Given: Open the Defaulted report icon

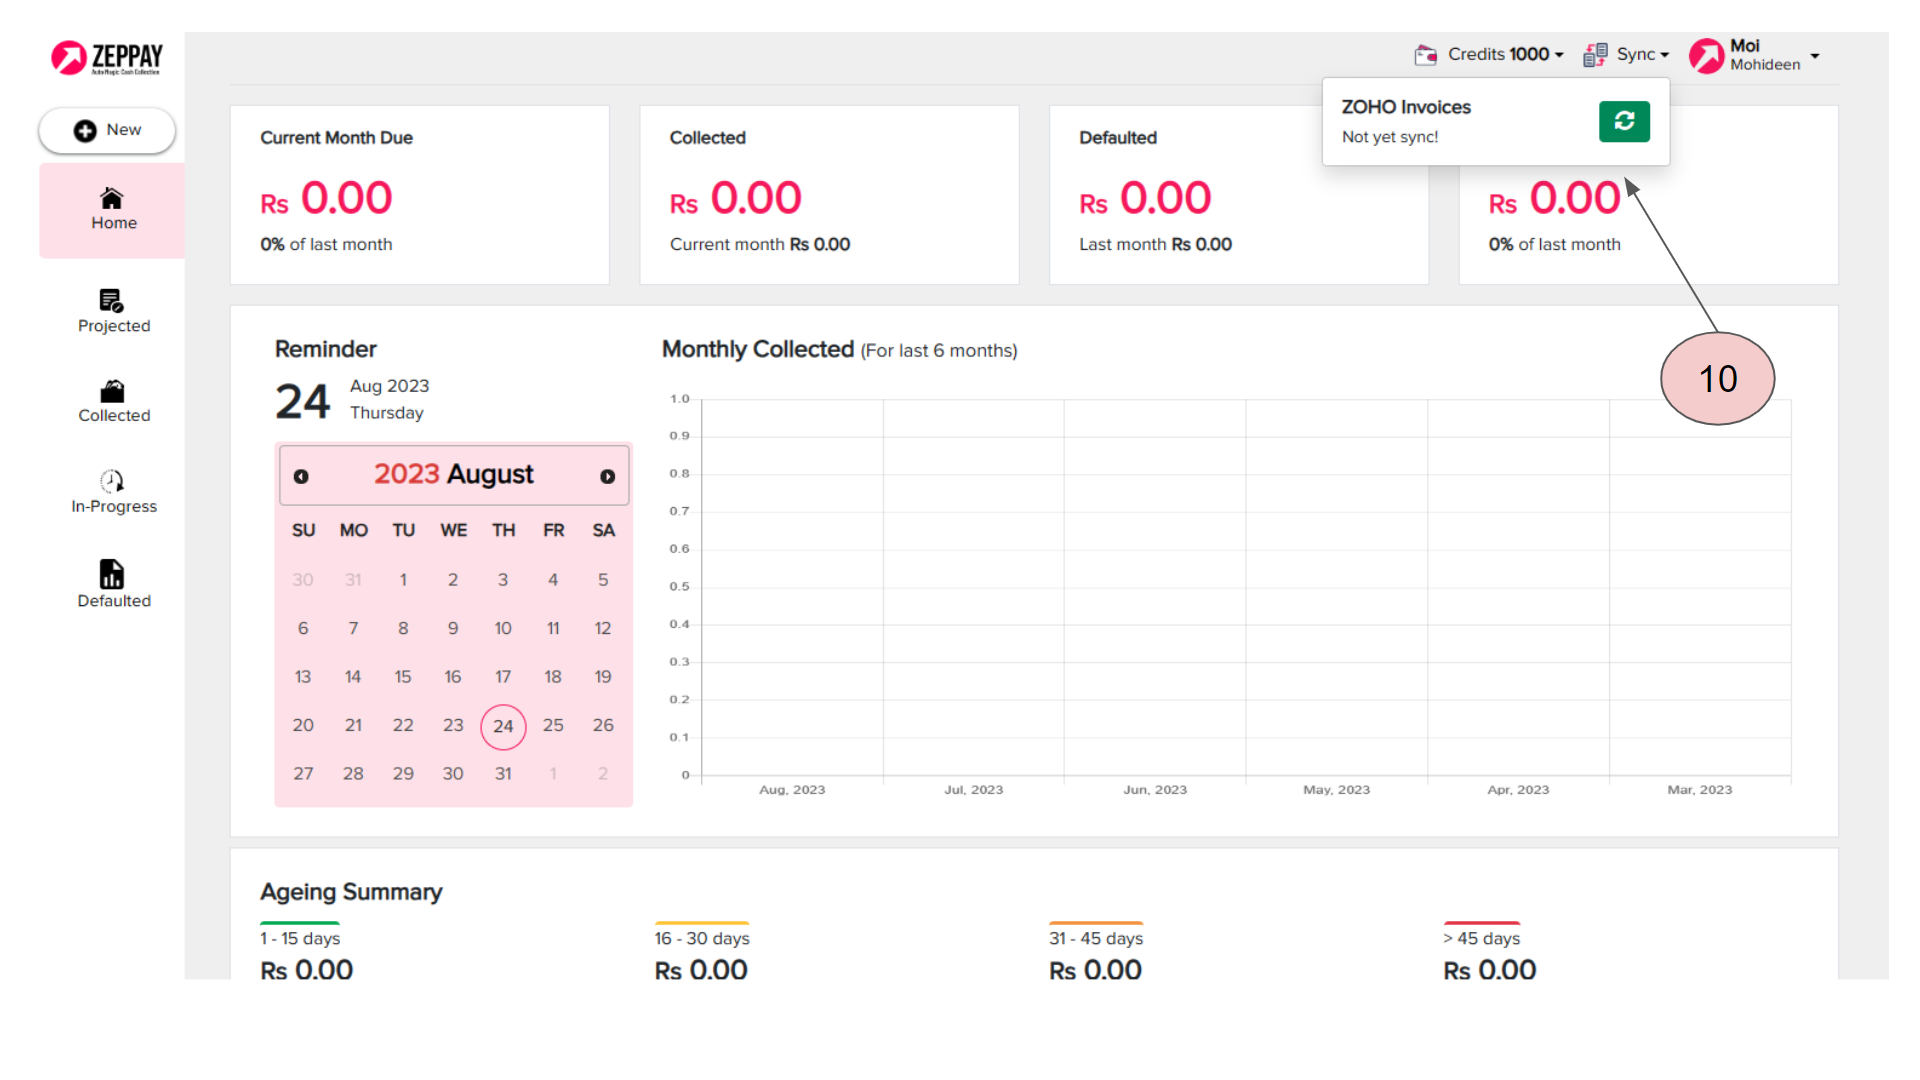Looking at the screenshot, I should pyautogui.click(x=112, y=574).
